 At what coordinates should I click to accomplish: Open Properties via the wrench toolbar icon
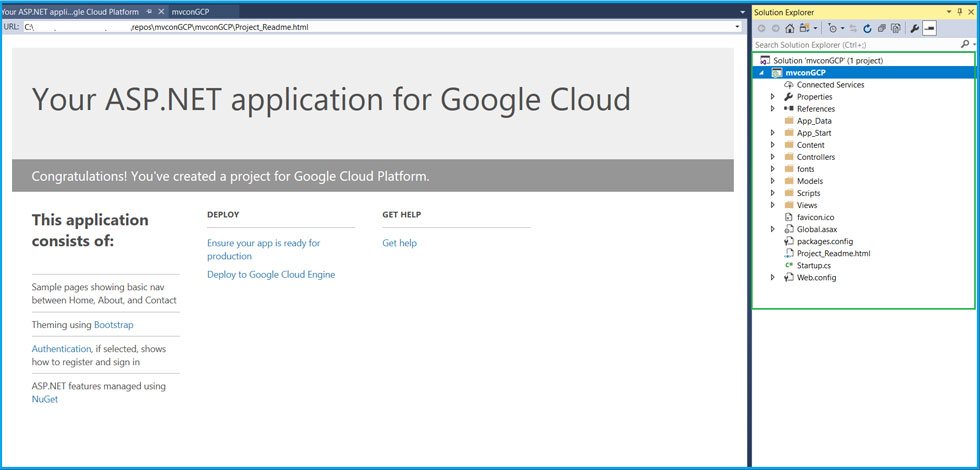[914, 29]
